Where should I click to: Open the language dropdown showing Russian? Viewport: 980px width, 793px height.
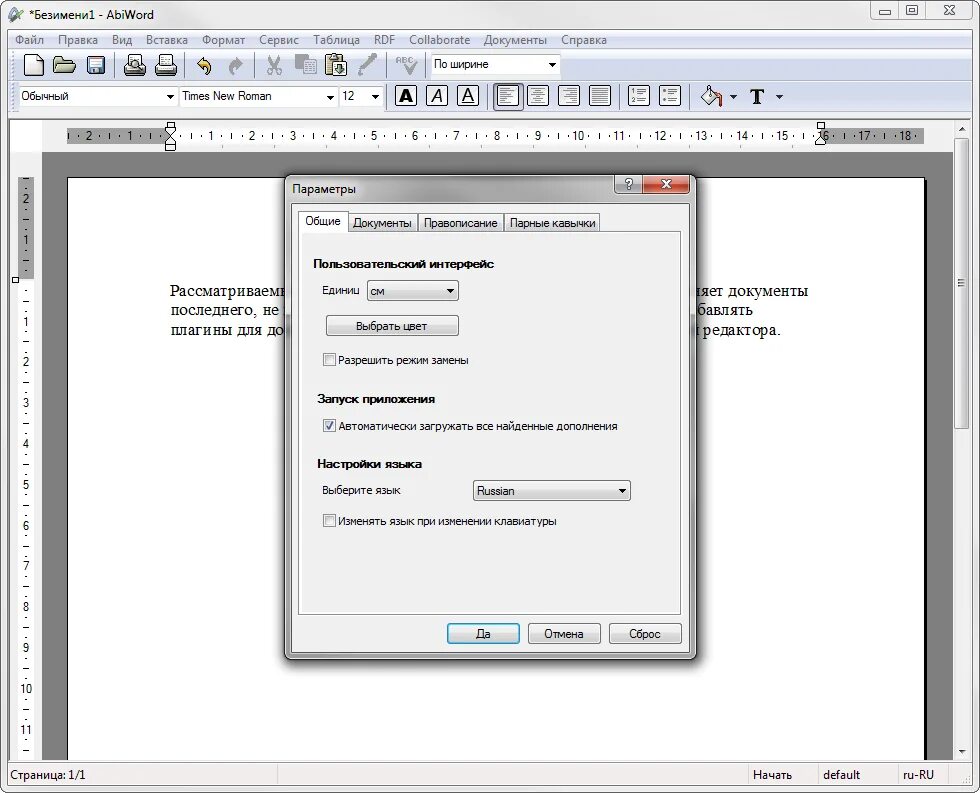[x=551, y=491]
